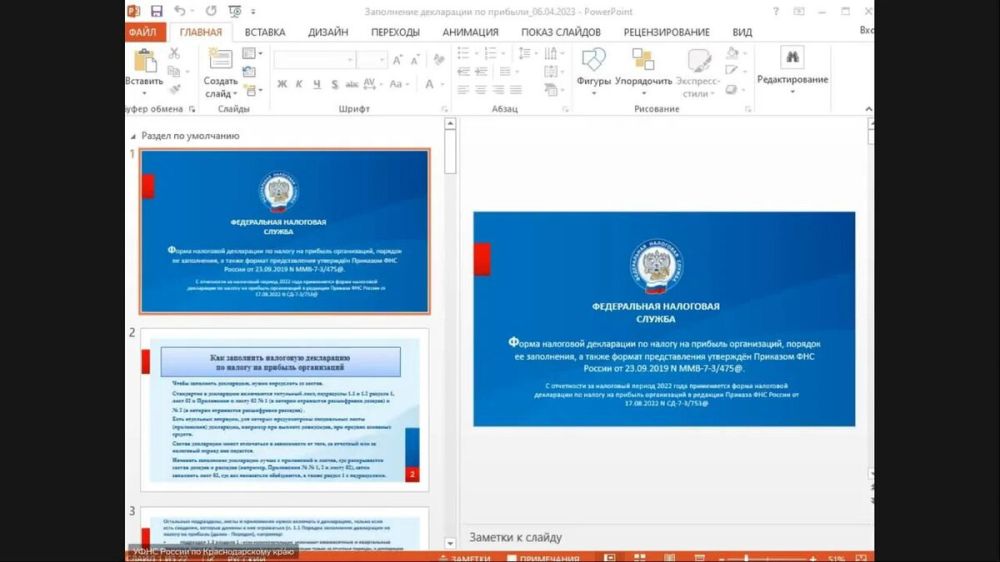
Task: Click the Format Painter brush icon
Action: [174, 89]
